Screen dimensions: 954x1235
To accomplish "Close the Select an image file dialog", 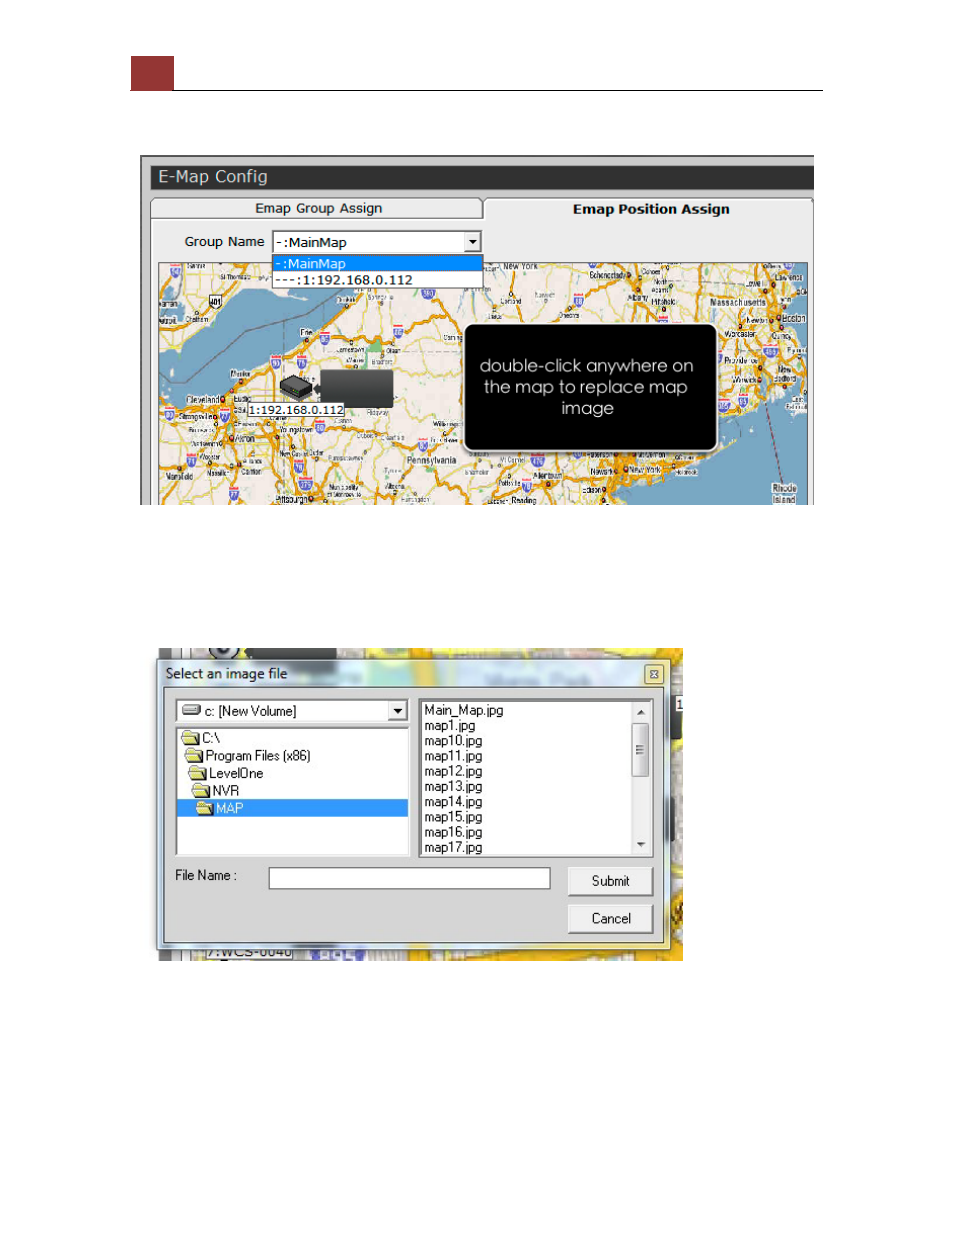I will [x=654, y=674].
